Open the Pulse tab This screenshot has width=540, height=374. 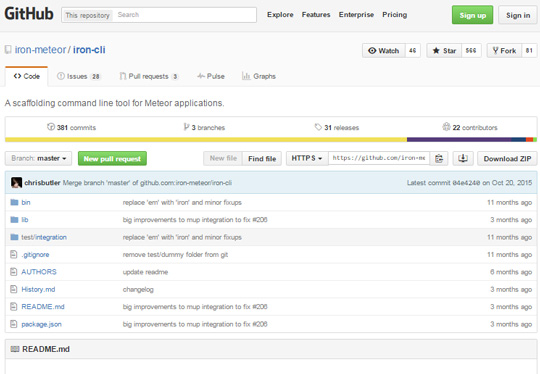pyautogui.click(x=211, y=76)
